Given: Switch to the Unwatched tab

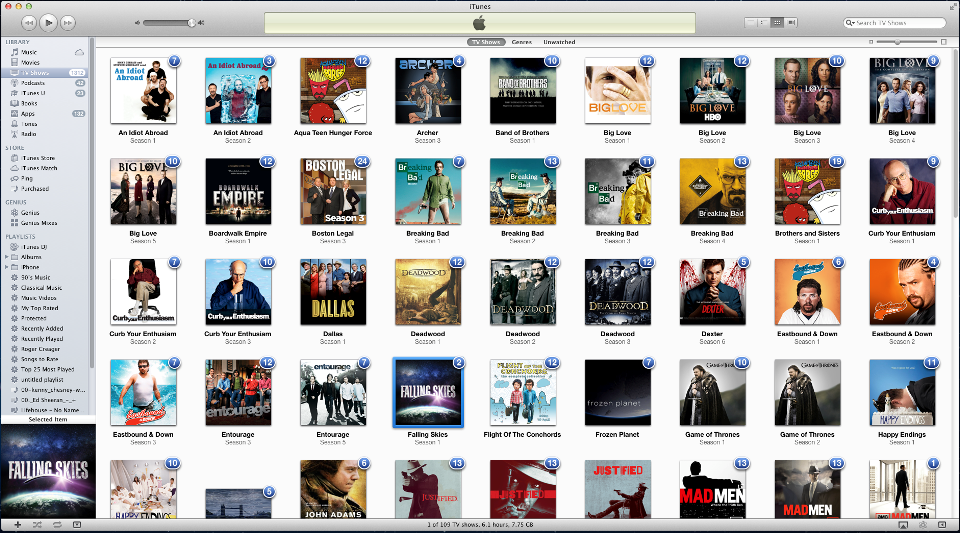Looking at the screenshot, I should tap(559, 42).
